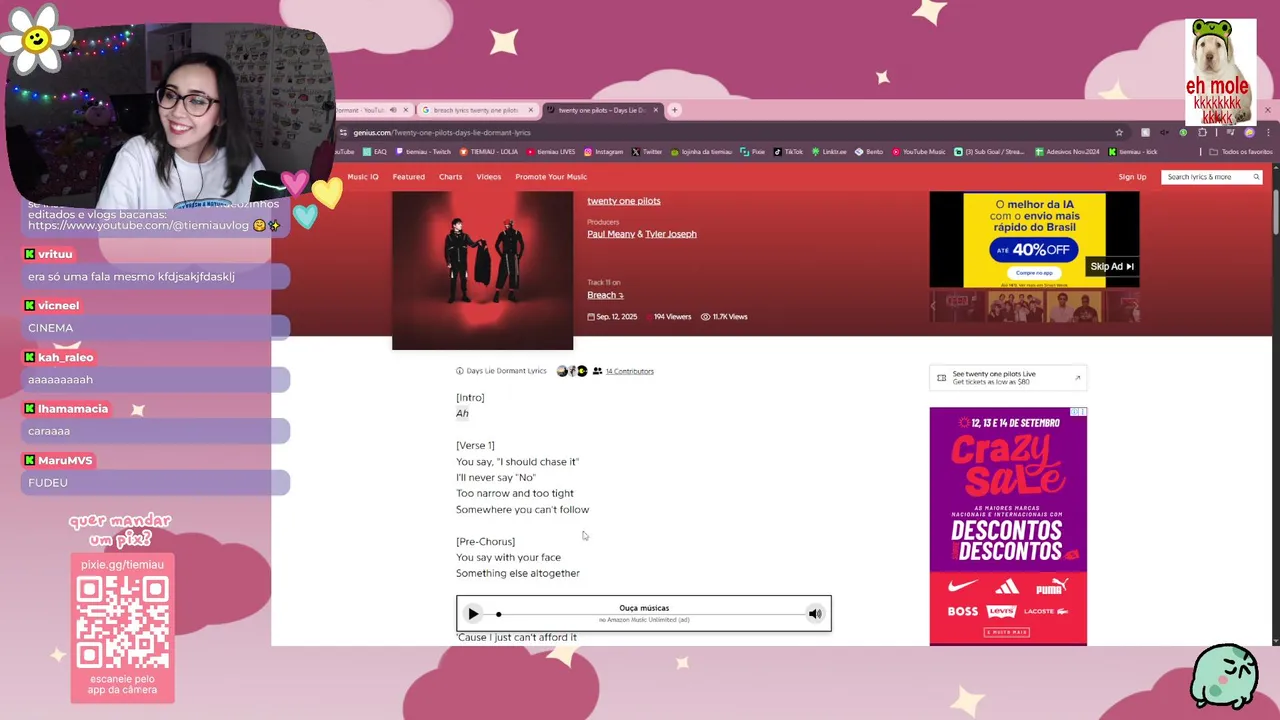Close the breach lyrics Google tab

pyautogui.click(x=530, y=110)
